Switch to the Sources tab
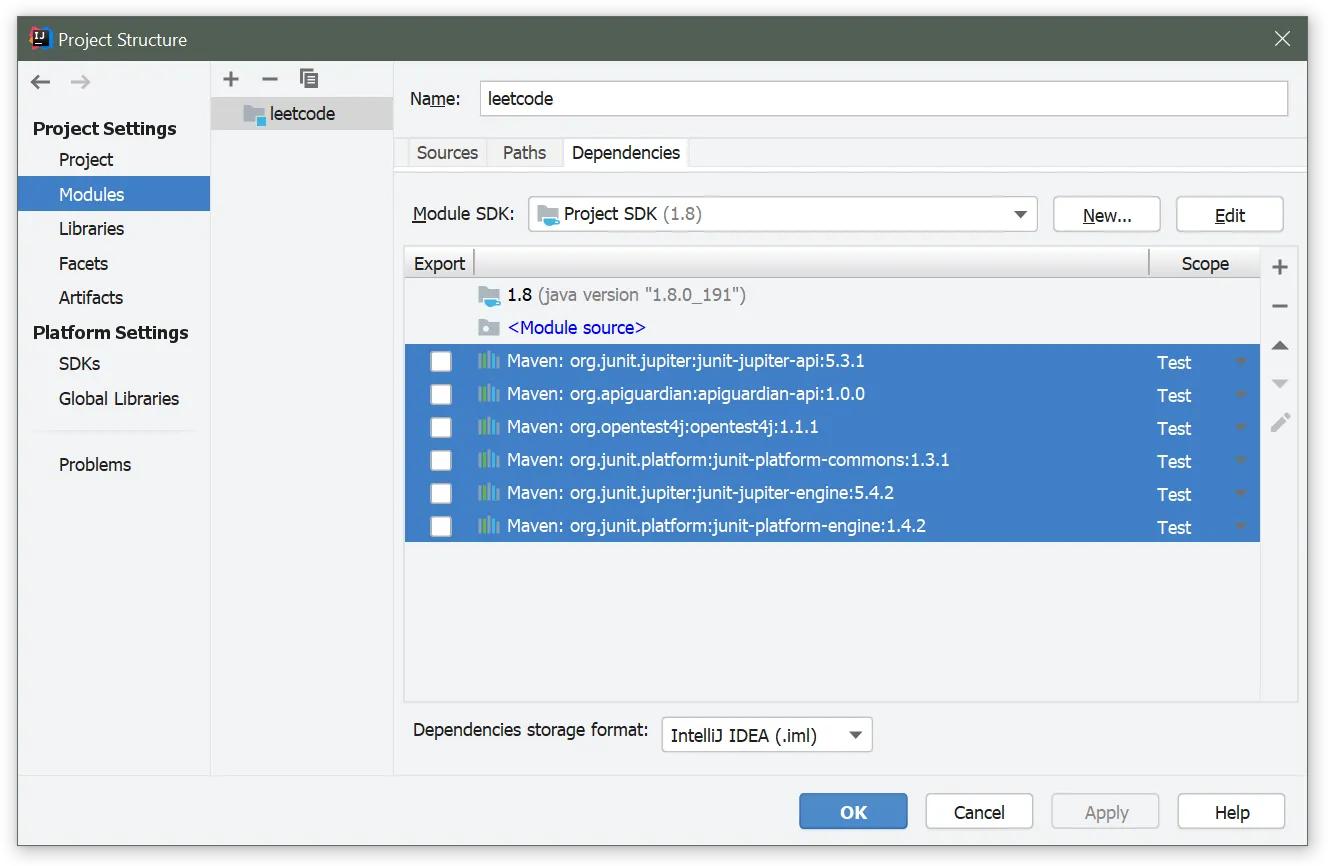Image resolution: width=1328 pixels, height=866 pixels. pos(447,152)
